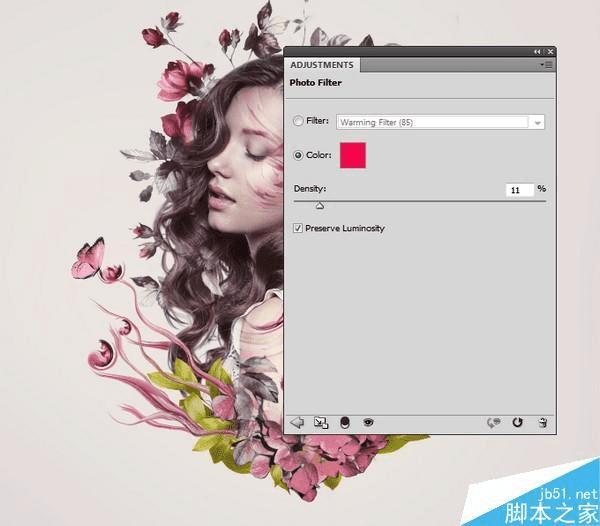Delete this adjustment layer trash icon
Screen dimensions: 600x526
pyautogui.click(x=543, y=423)
